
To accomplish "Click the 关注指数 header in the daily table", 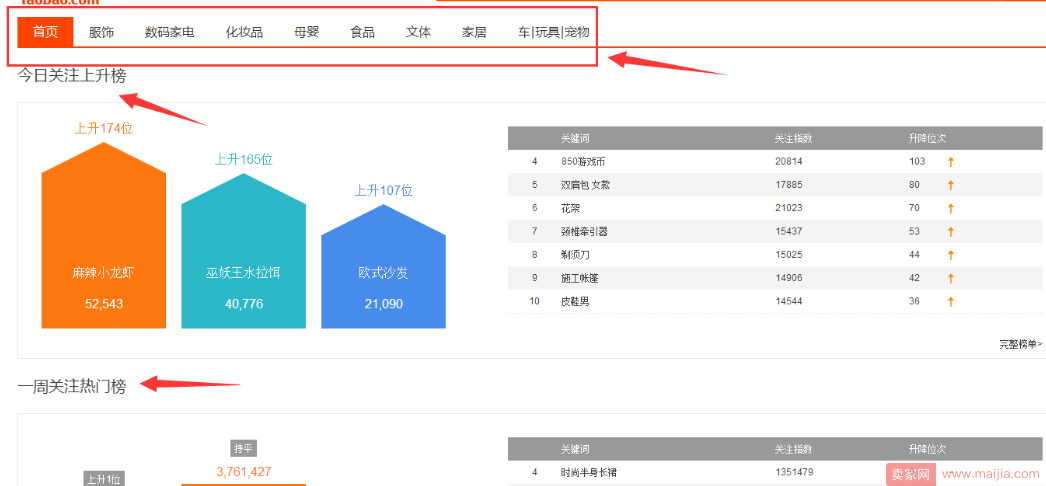I will coord(793,139).
